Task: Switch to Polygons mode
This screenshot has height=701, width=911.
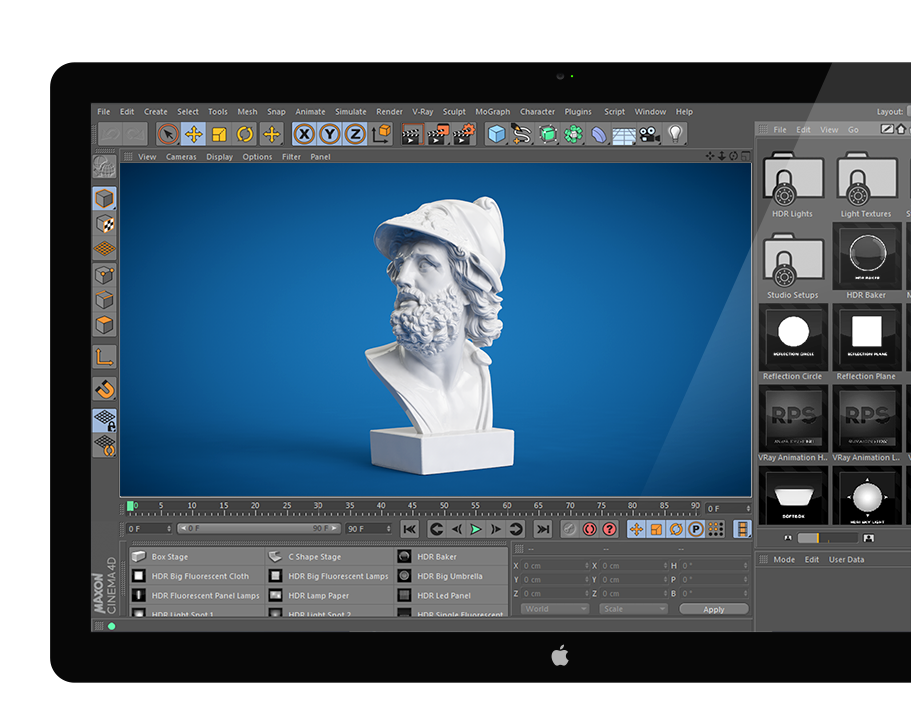Action: 104,325
